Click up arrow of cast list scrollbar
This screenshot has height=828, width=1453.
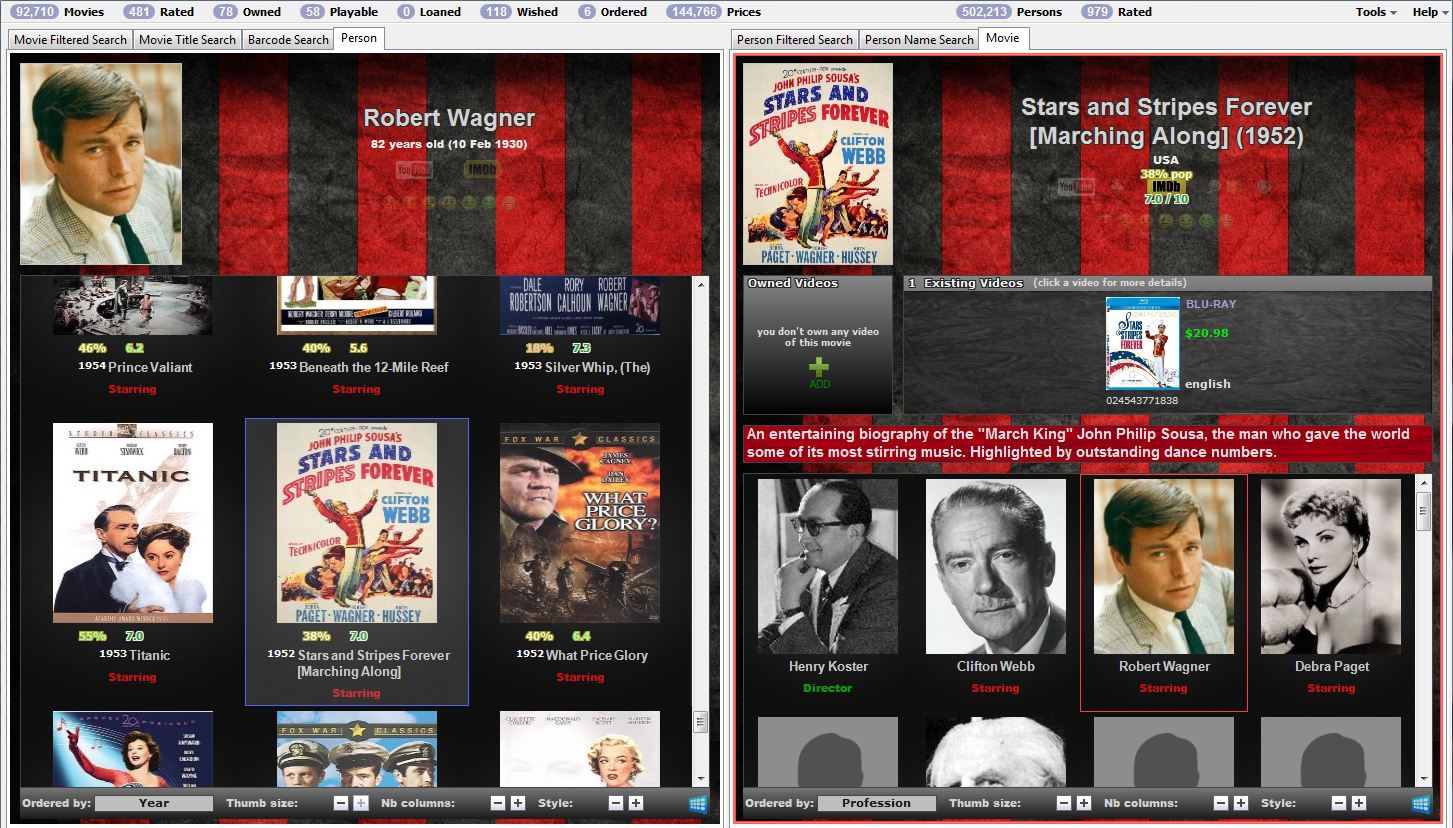1424,483
